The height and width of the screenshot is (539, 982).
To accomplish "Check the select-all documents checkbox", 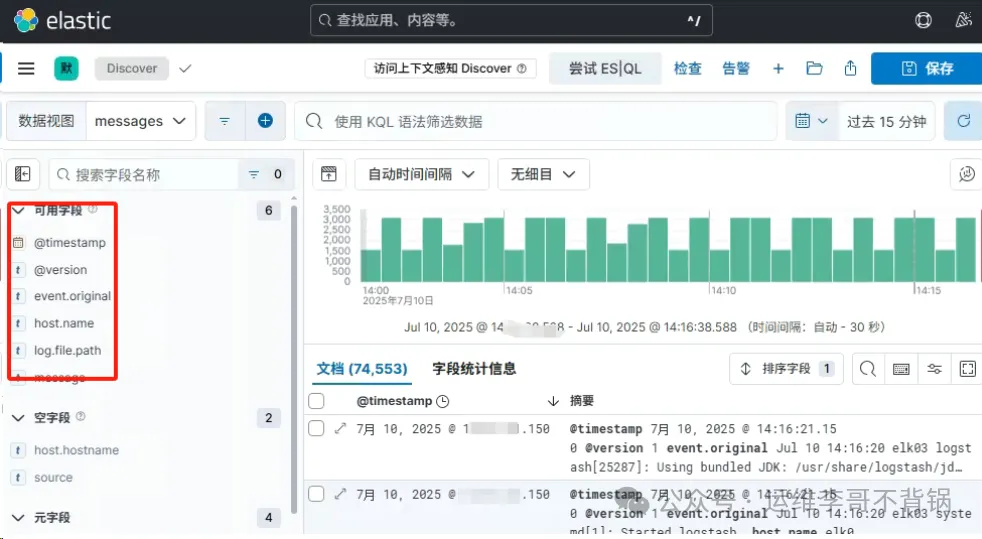I will tap(316, 401).
